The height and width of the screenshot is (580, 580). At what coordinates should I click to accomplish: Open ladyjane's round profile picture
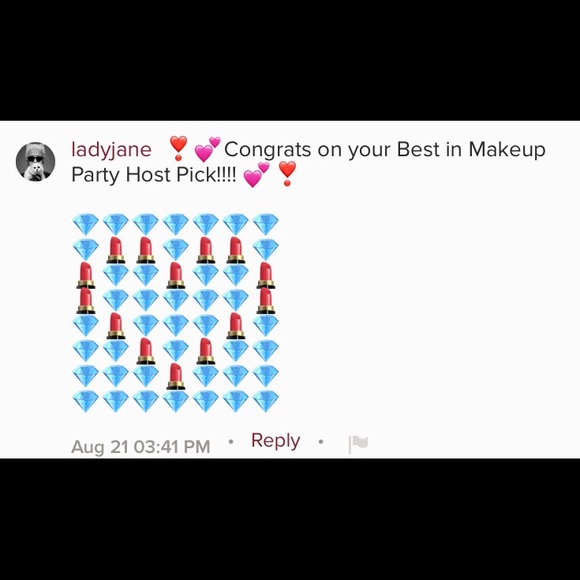tap(36, 162)
